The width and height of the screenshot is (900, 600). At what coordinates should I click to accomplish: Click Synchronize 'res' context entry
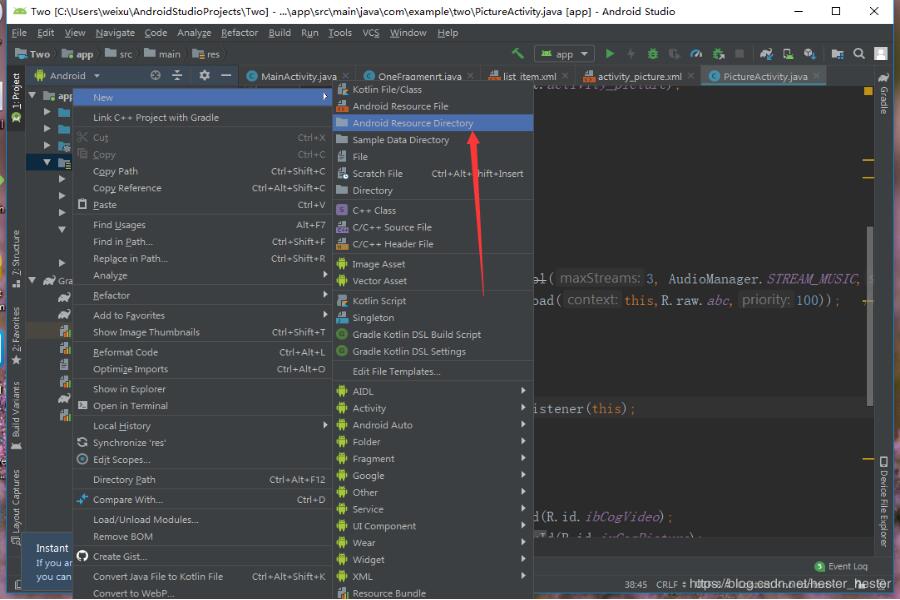coord(203,443)
